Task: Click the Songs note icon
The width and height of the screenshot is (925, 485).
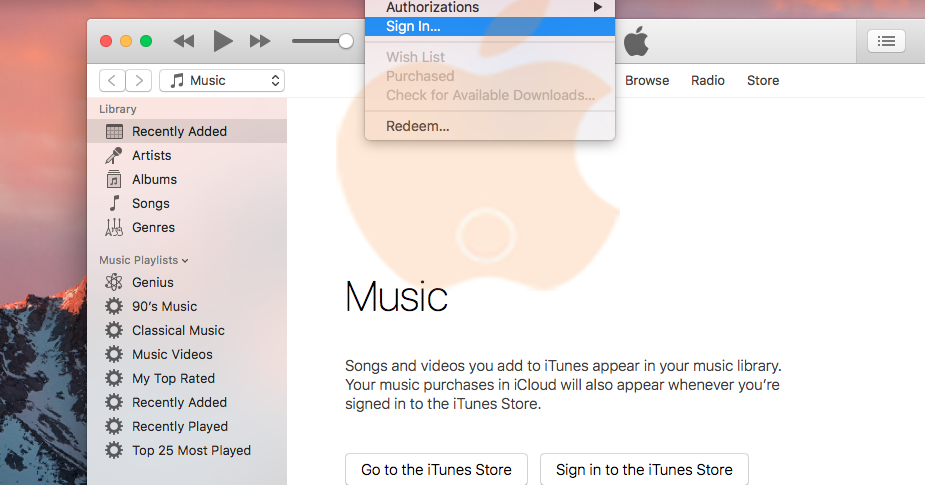Action: point(114,203)
